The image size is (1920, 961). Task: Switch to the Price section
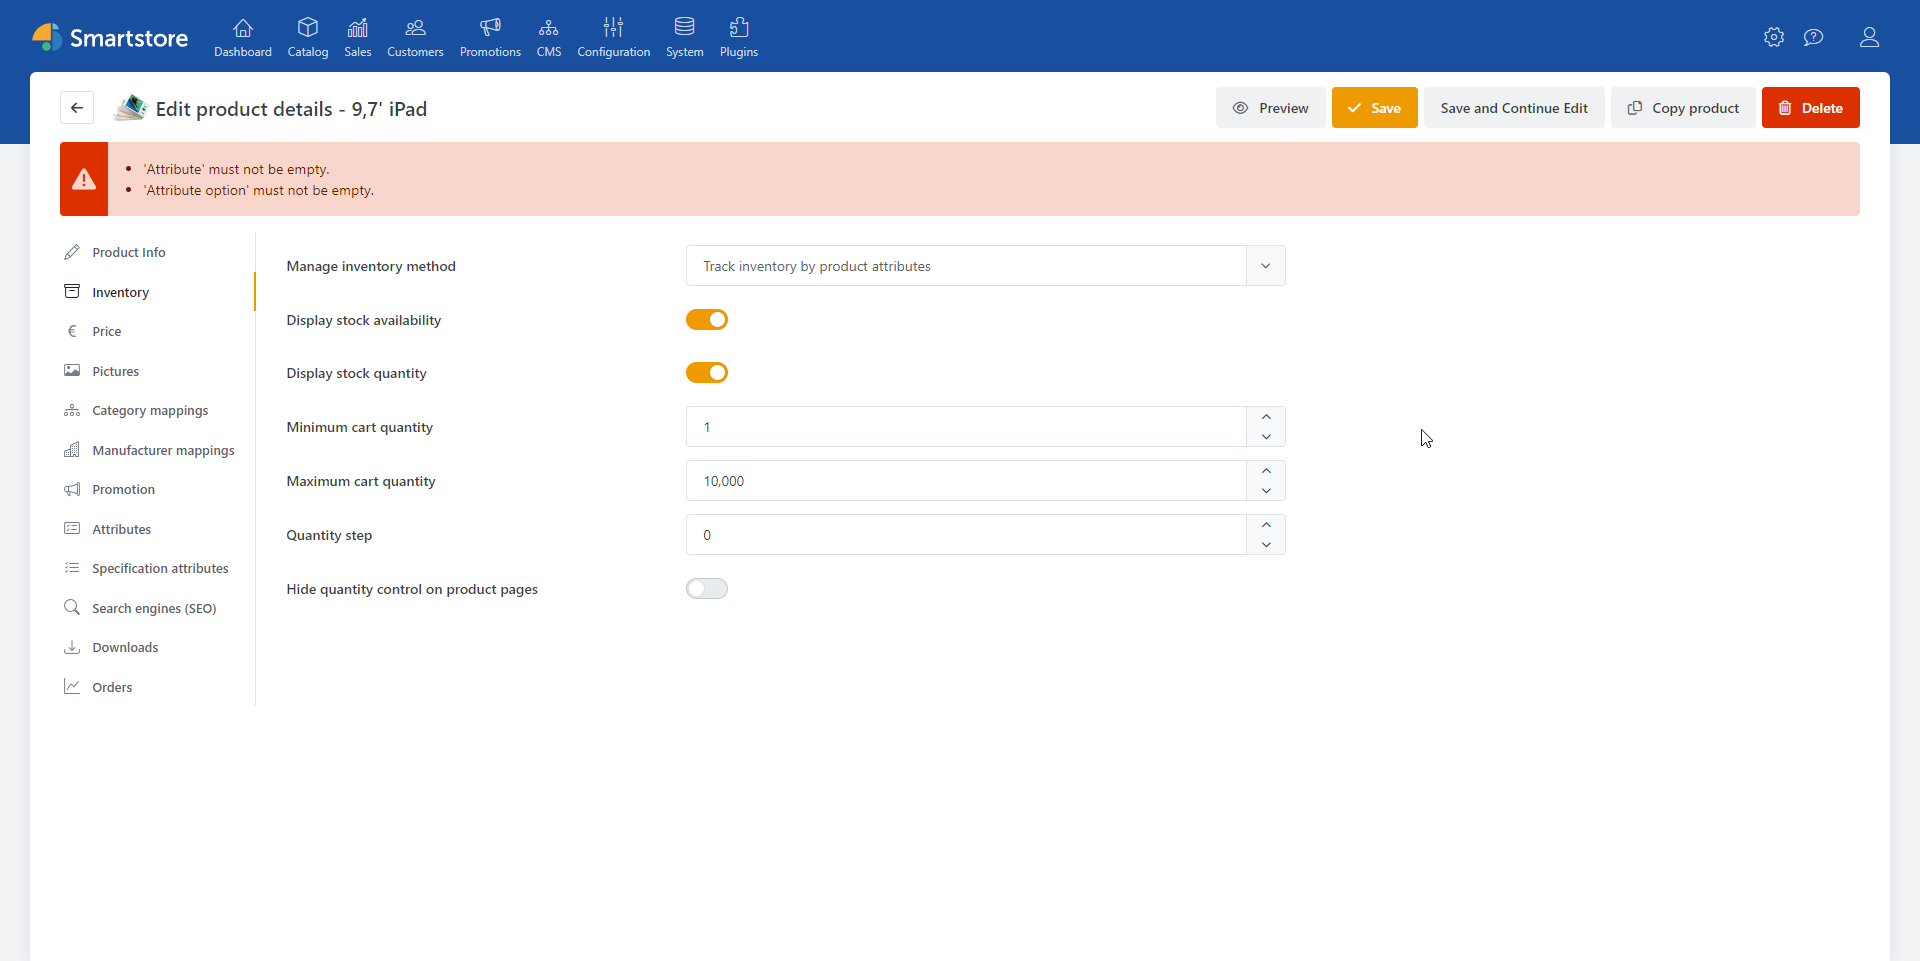click(x=107, y=331)
